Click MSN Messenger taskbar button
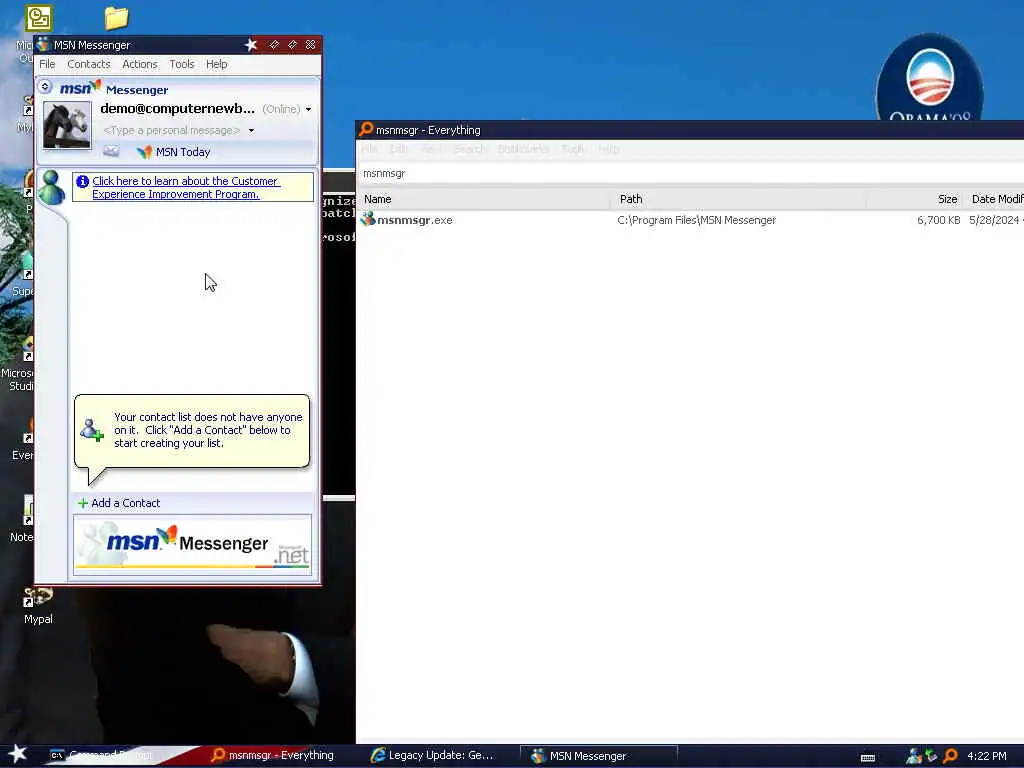1024x768 pixels. coord(598,756)
